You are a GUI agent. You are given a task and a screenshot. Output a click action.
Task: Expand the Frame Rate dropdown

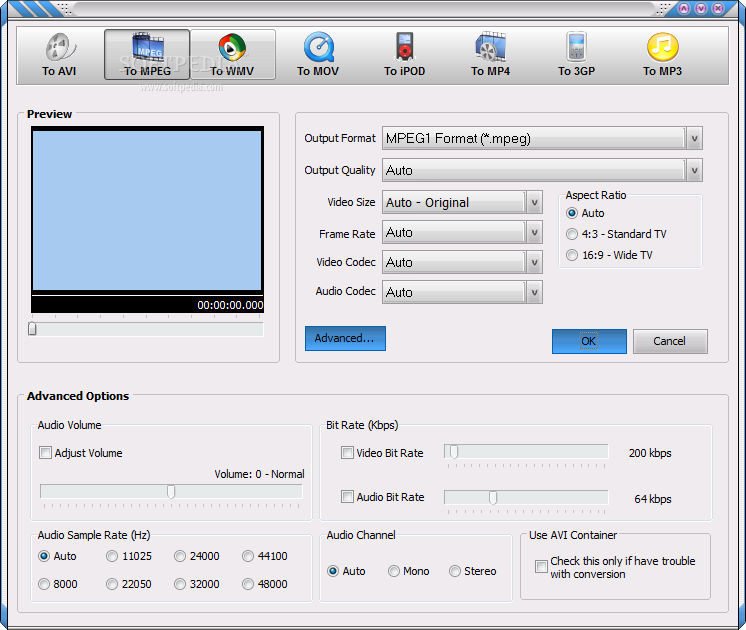tap(534, 232)
